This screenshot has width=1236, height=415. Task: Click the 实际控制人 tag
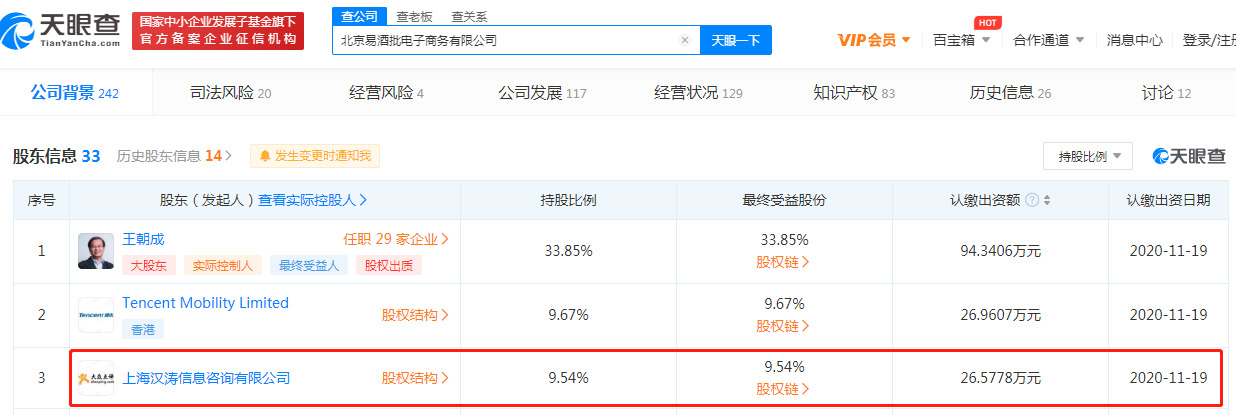point(222,265)
